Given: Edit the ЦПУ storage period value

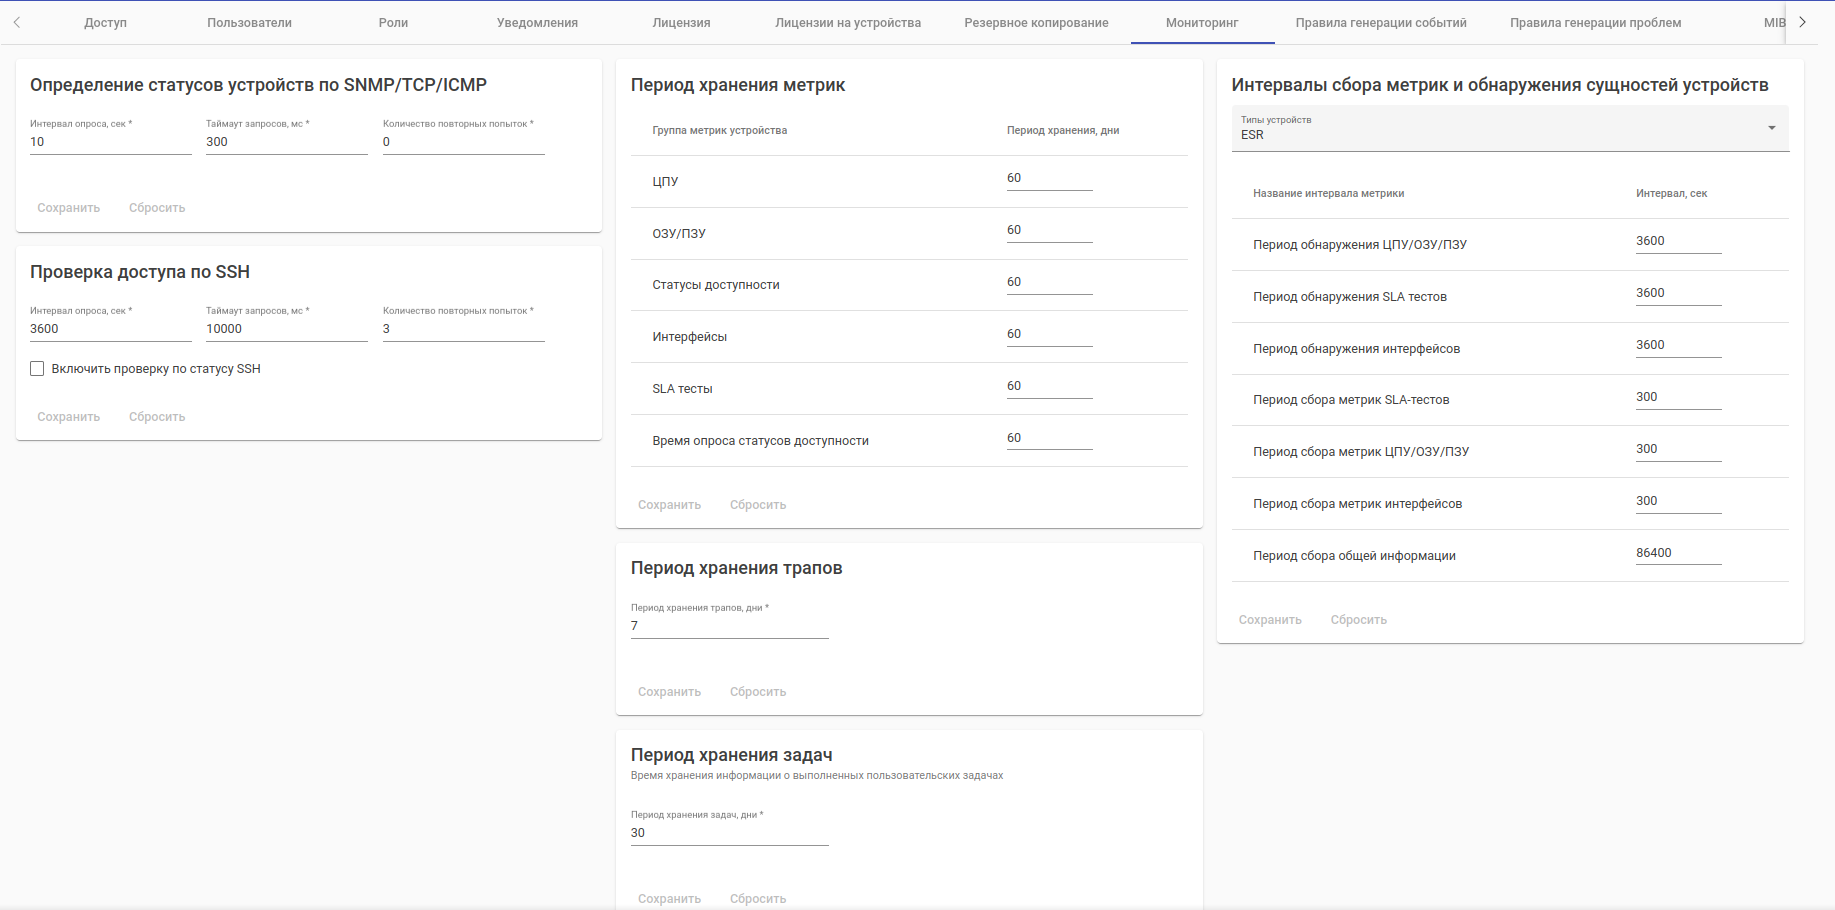Looking at the screenshot, I should [1048, 178].
